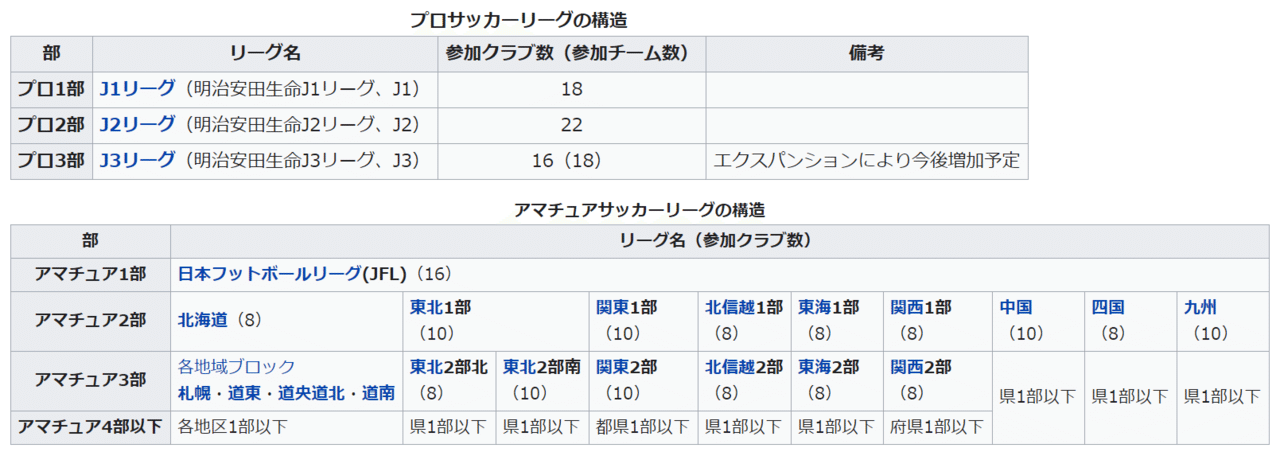
Task: Open the J2リーグ link
Action: pos(137,125)
